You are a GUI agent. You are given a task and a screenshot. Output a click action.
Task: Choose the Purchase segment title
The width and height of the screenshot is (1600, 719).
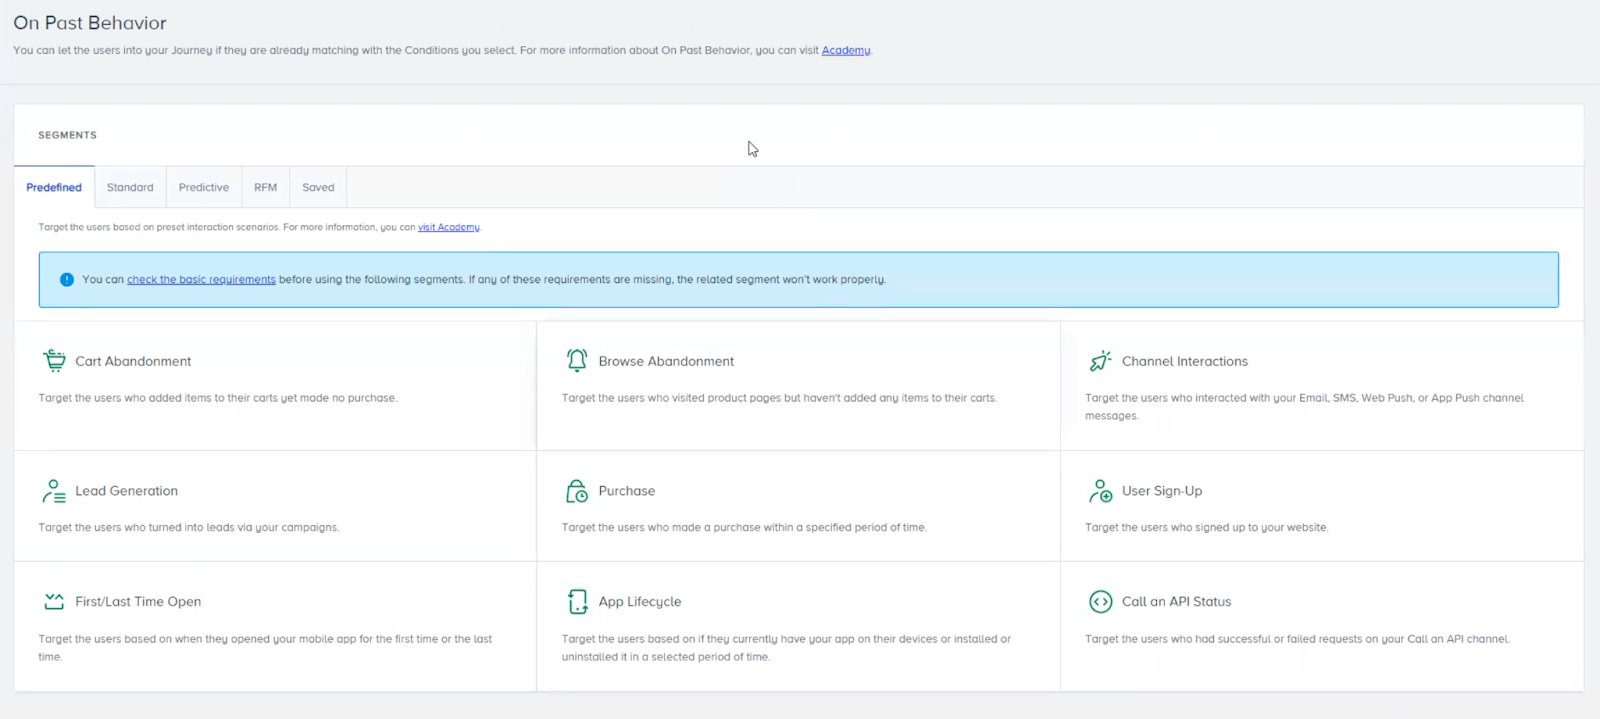(627, 491)
